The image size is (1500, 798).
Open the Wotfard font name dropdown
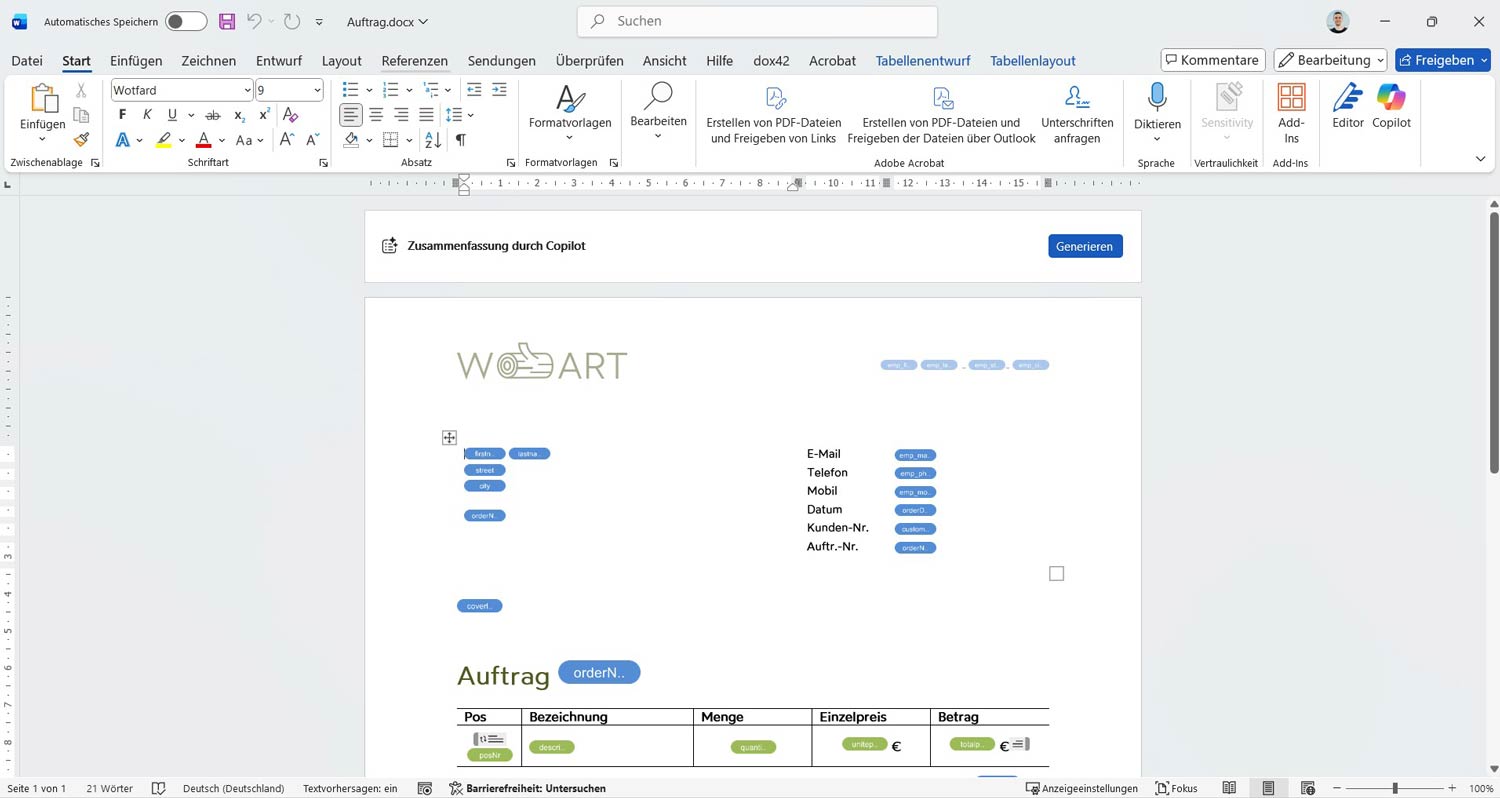pyautogui.click(x=247, y=90)
